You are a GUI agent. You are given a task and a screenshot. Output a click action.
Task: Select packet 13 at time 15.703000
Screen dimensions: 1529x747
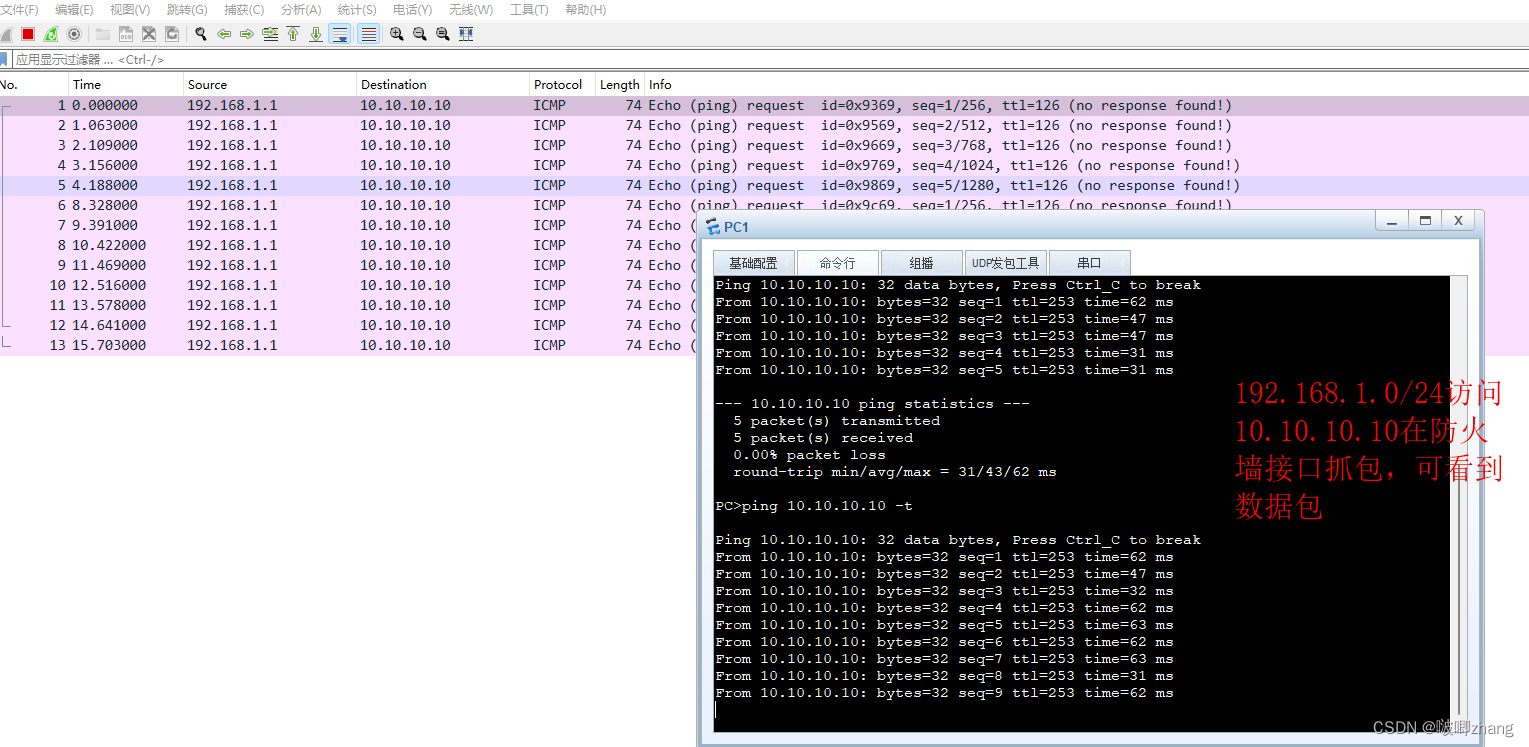point(347,346)
